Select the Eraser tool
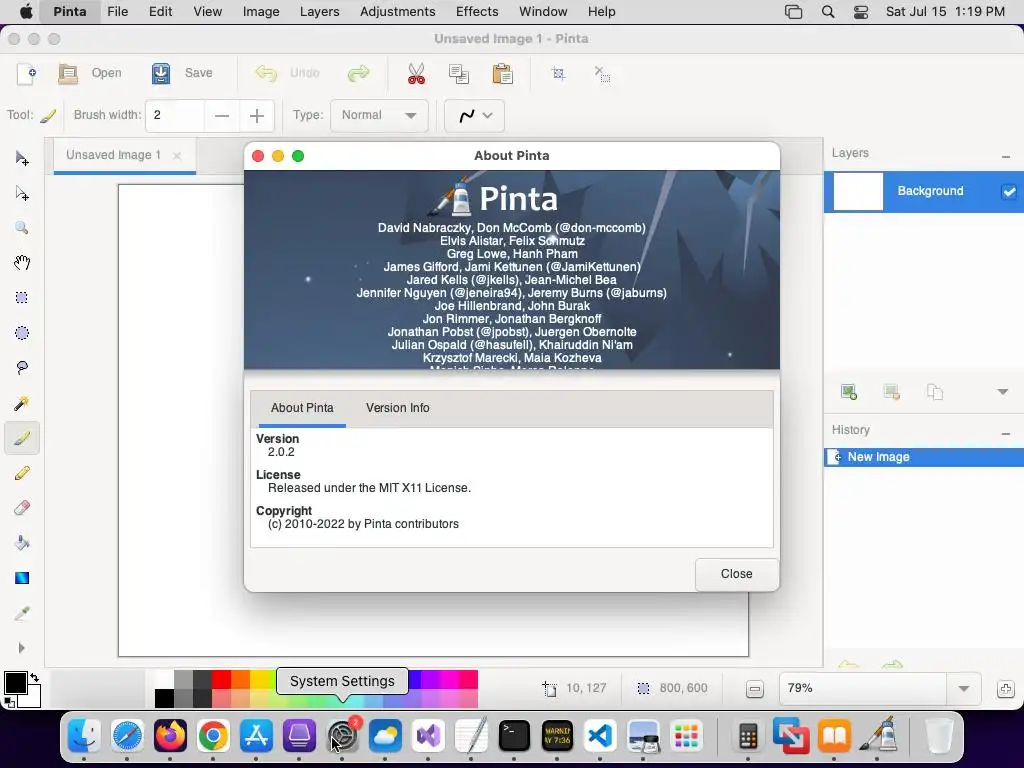The height and width of the screenshot is (768, 1024). pyautogui.click(x=22, y=508)
